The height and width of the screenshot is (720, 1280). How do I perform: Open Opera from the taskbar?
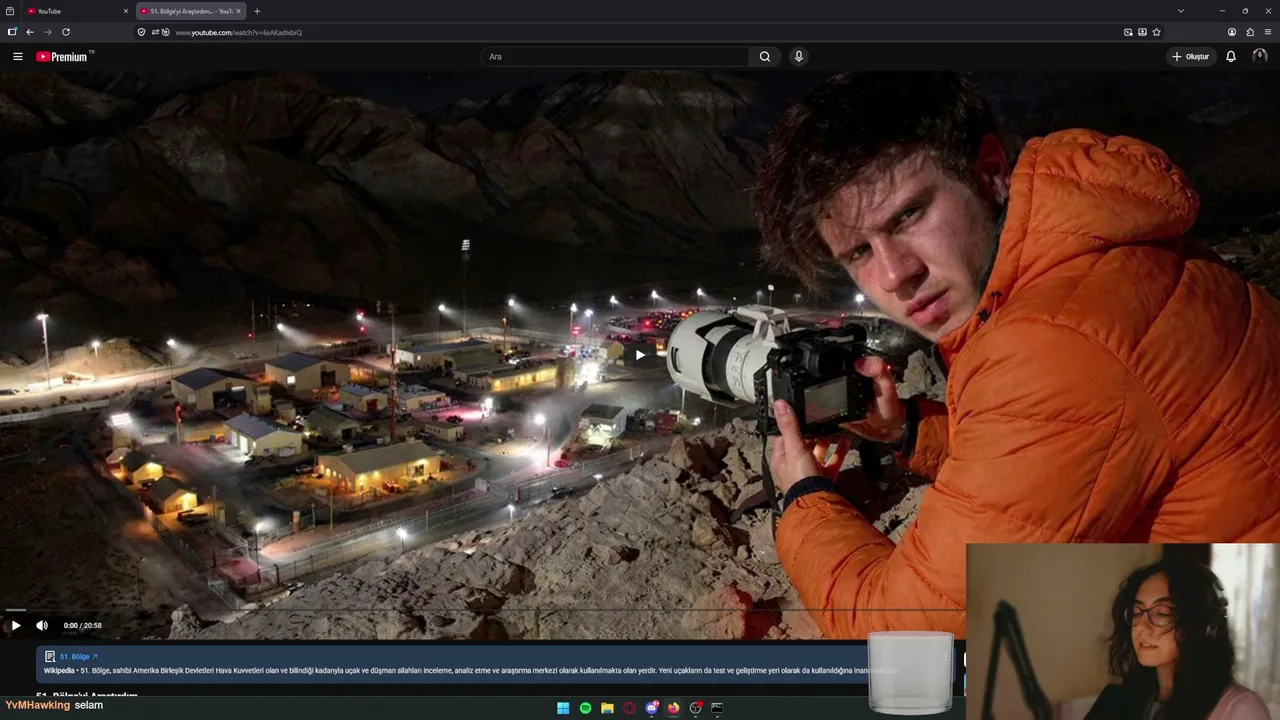point(629,708)
